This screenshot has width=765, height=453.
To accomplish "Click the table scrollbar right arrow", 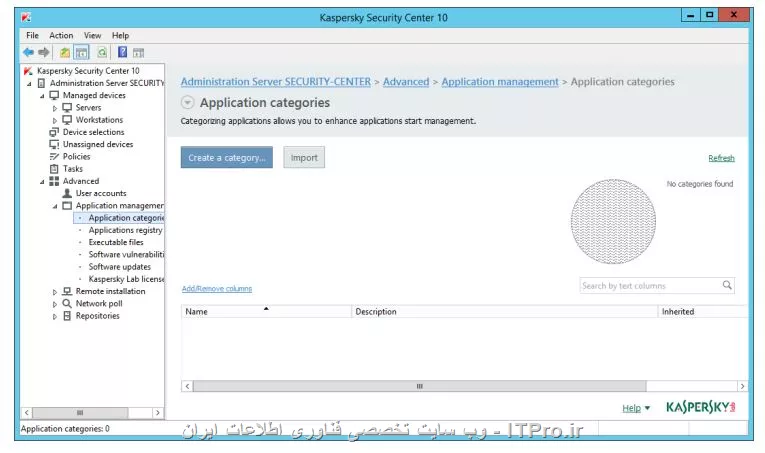I will (742, 386).
